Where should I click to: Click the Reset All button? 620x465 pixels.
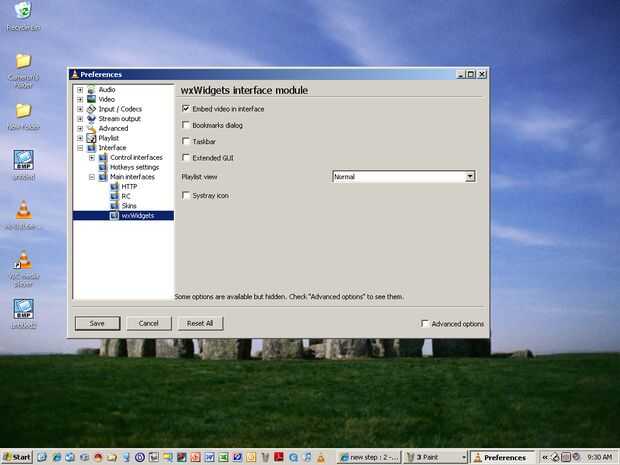point(200,323)
